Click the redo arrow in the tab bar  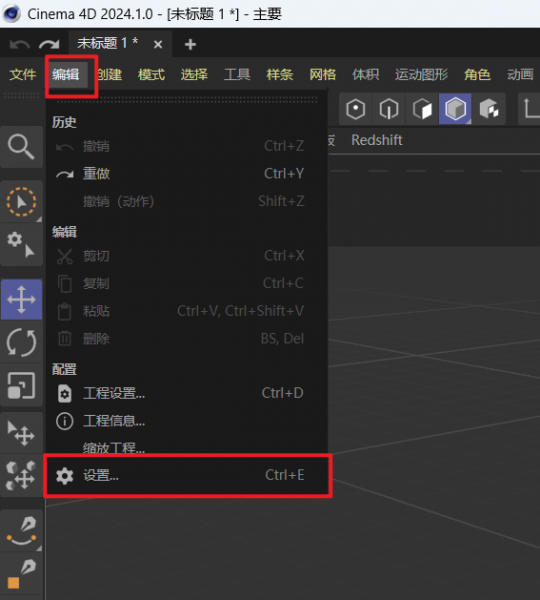pos(49,44)
